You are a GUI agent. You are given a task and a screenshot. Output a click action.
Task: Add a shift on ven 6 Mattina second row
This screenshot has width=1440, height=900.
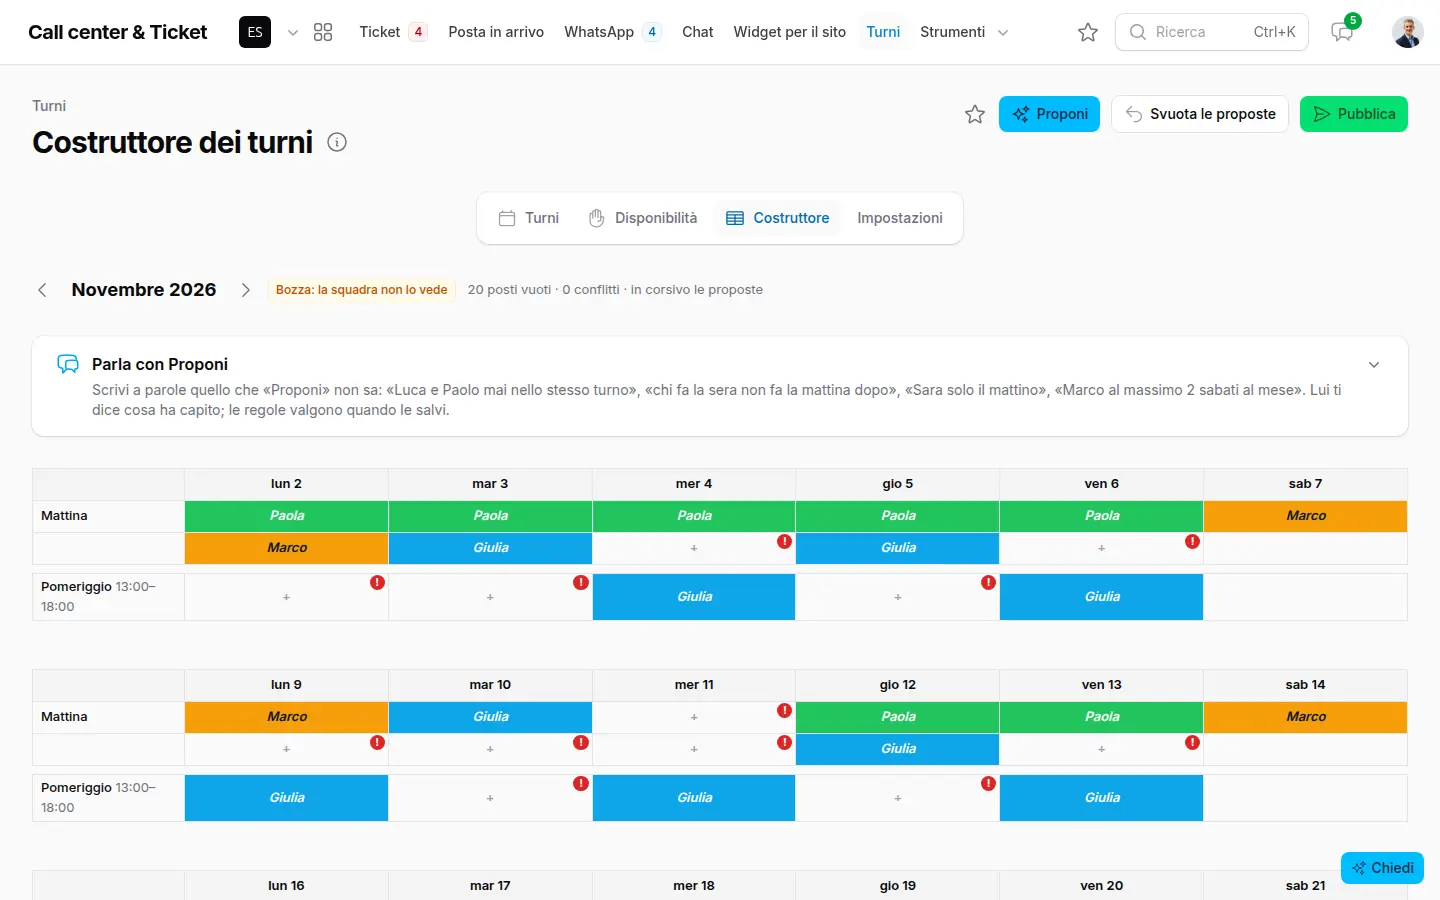1101,548
